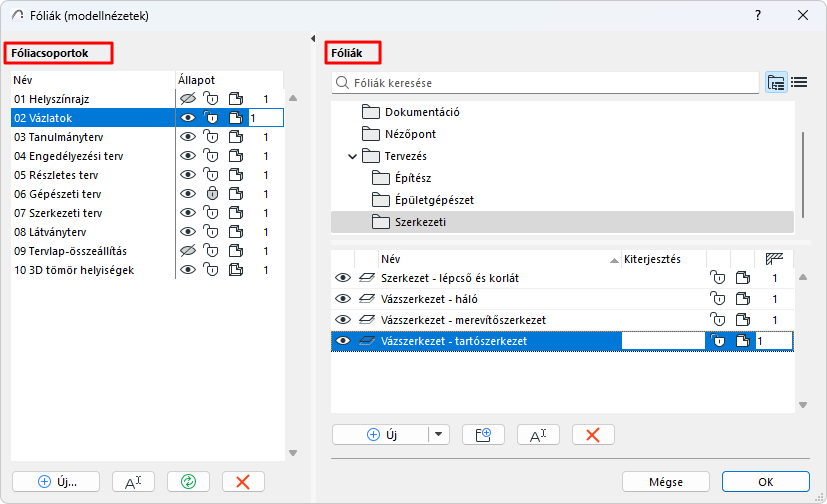Toggle visibility of 09 Tervlap-összeállítás
The image size is (827, 504).
(187, 251)
